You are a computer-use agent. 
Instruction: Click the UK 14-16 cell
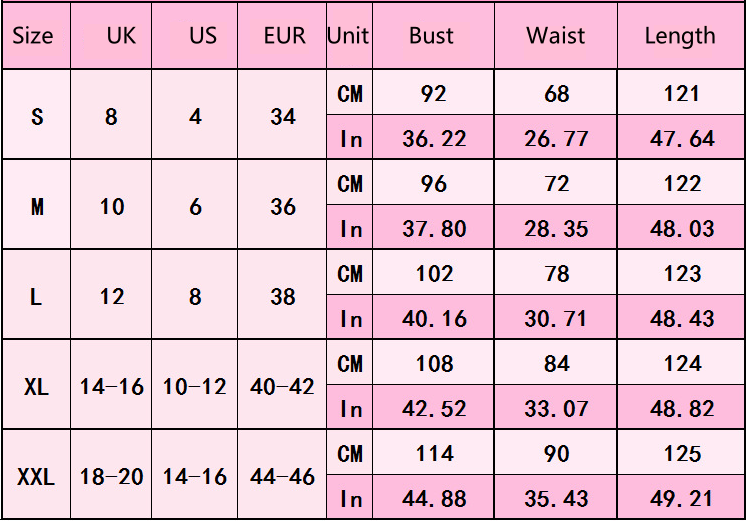click(x=112, y=387)
